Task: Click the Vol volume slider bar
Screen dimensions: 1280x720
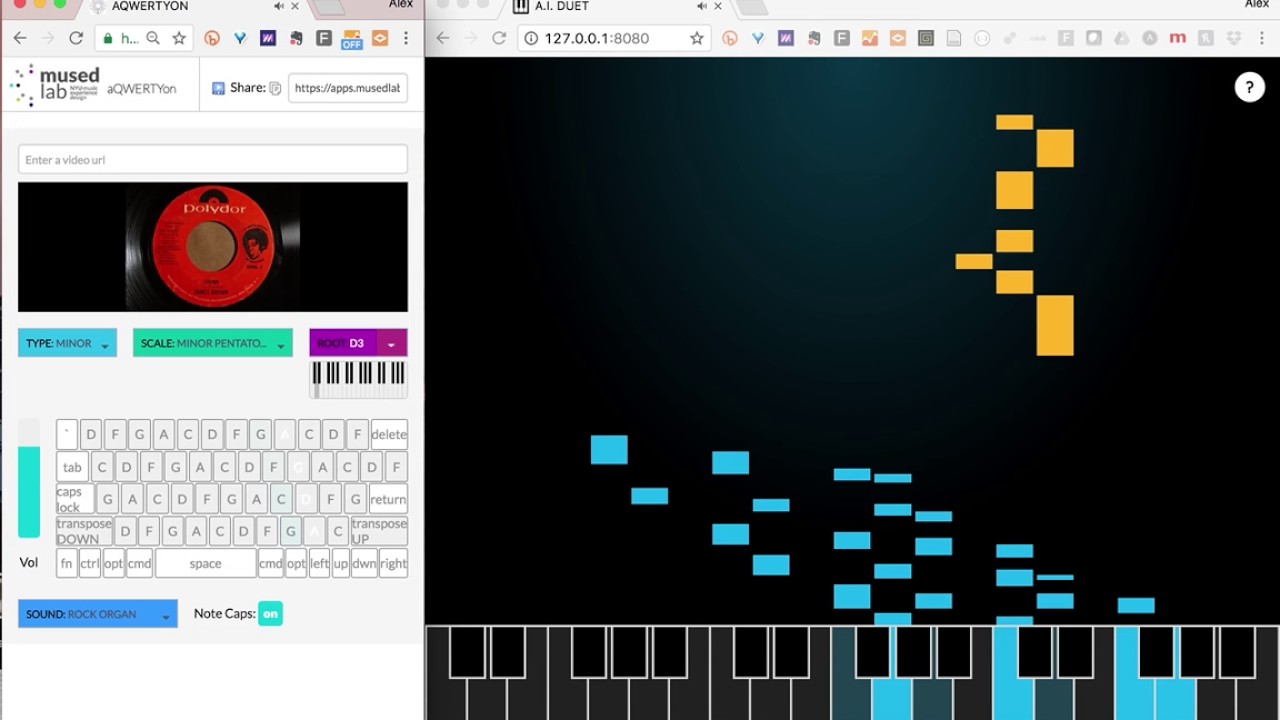Action: pyautogui.click(x=29, y=478)
